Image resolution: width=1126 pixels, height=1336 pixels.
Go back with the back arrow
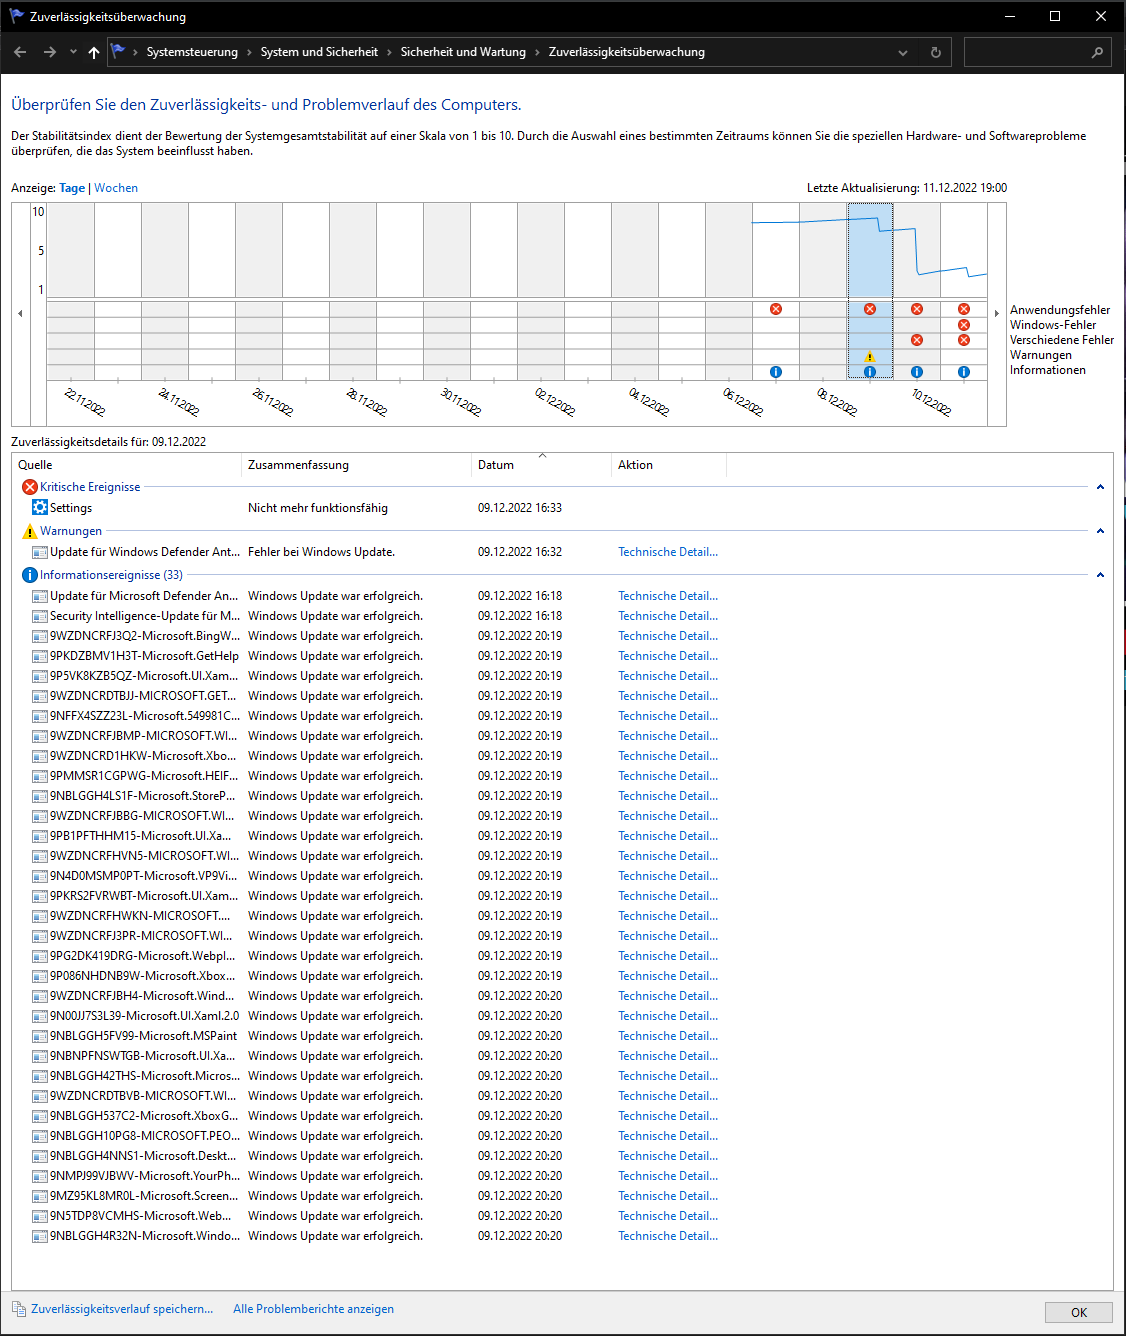pos(21,52)
